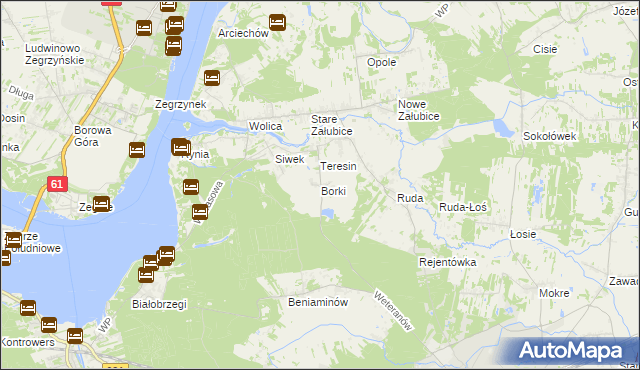640x370 pixels.
Task: Click the uppermost hotel icon in the Białobrzegi cluster
Action: coord(167,254)
